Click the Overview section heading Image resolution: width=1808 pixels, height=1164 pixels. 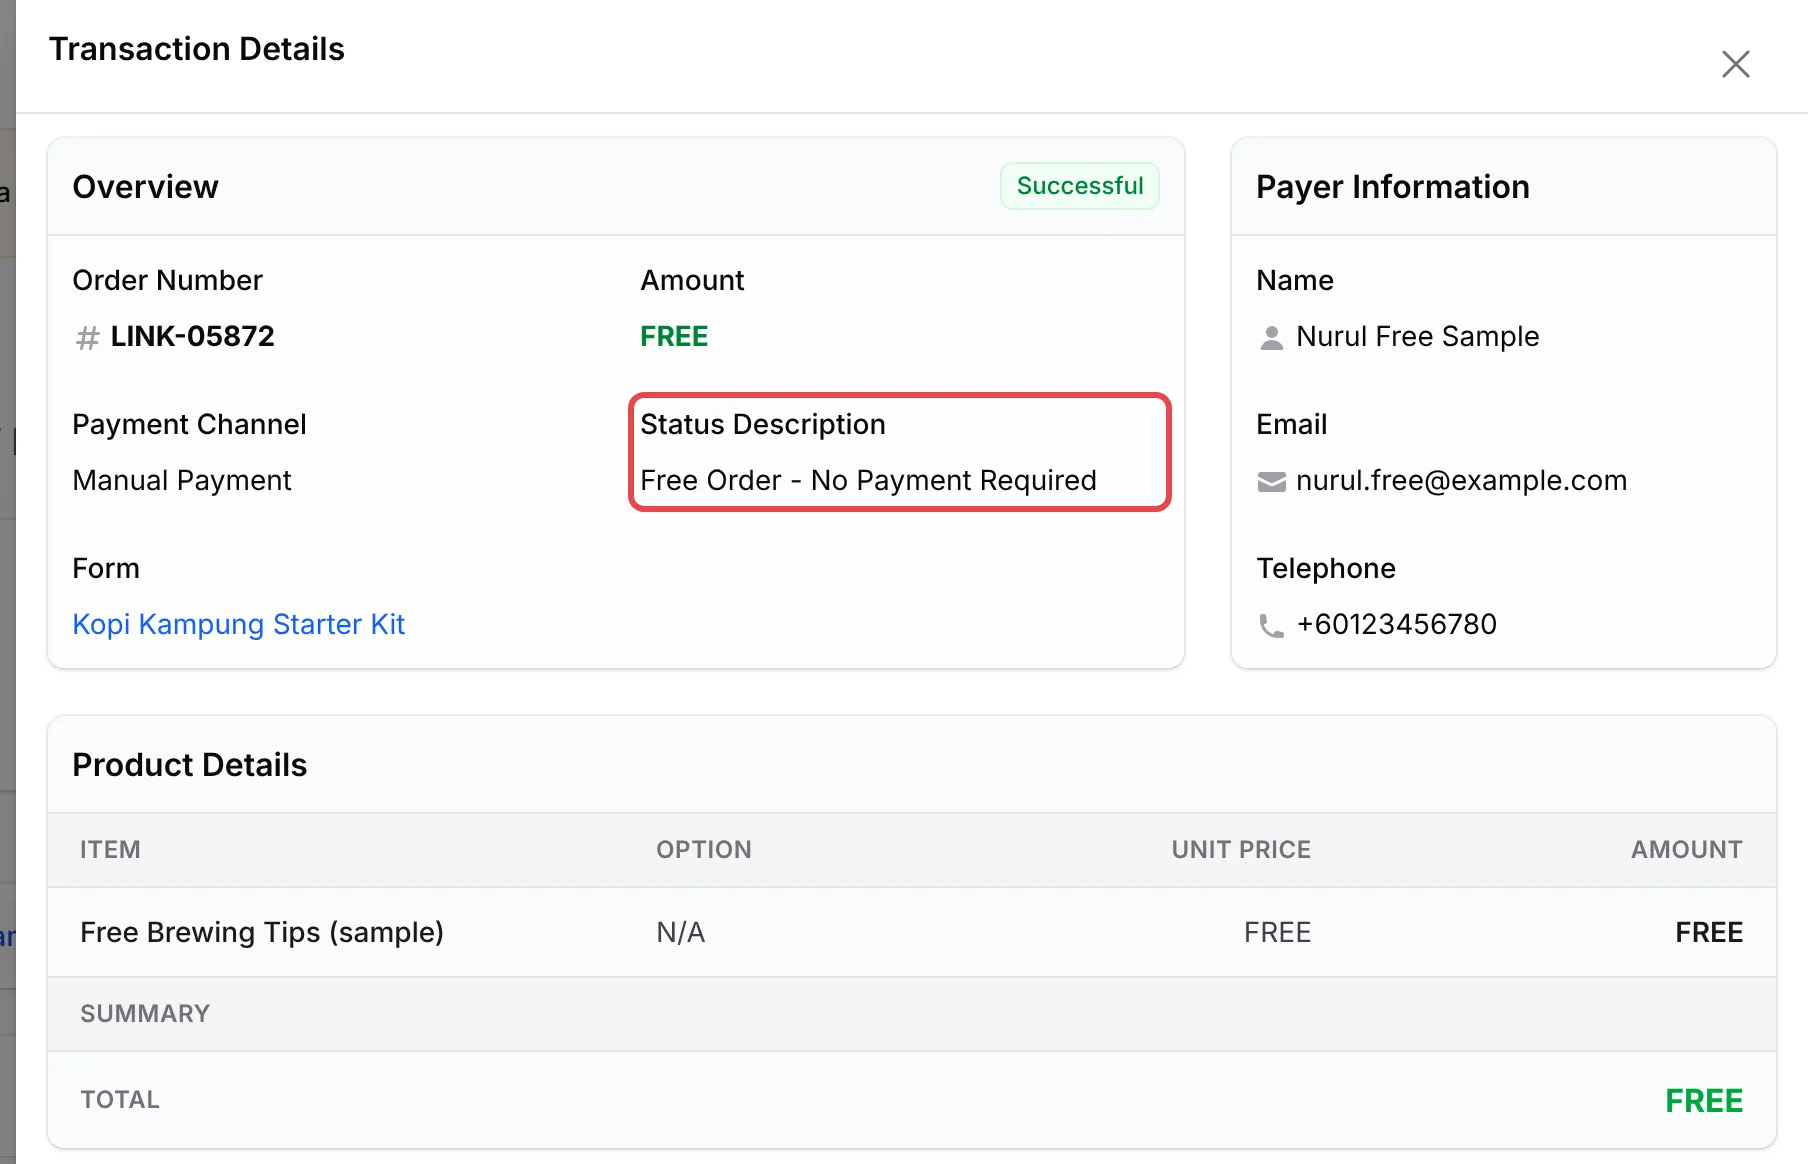pyautogui.click(x=145, y=187)
